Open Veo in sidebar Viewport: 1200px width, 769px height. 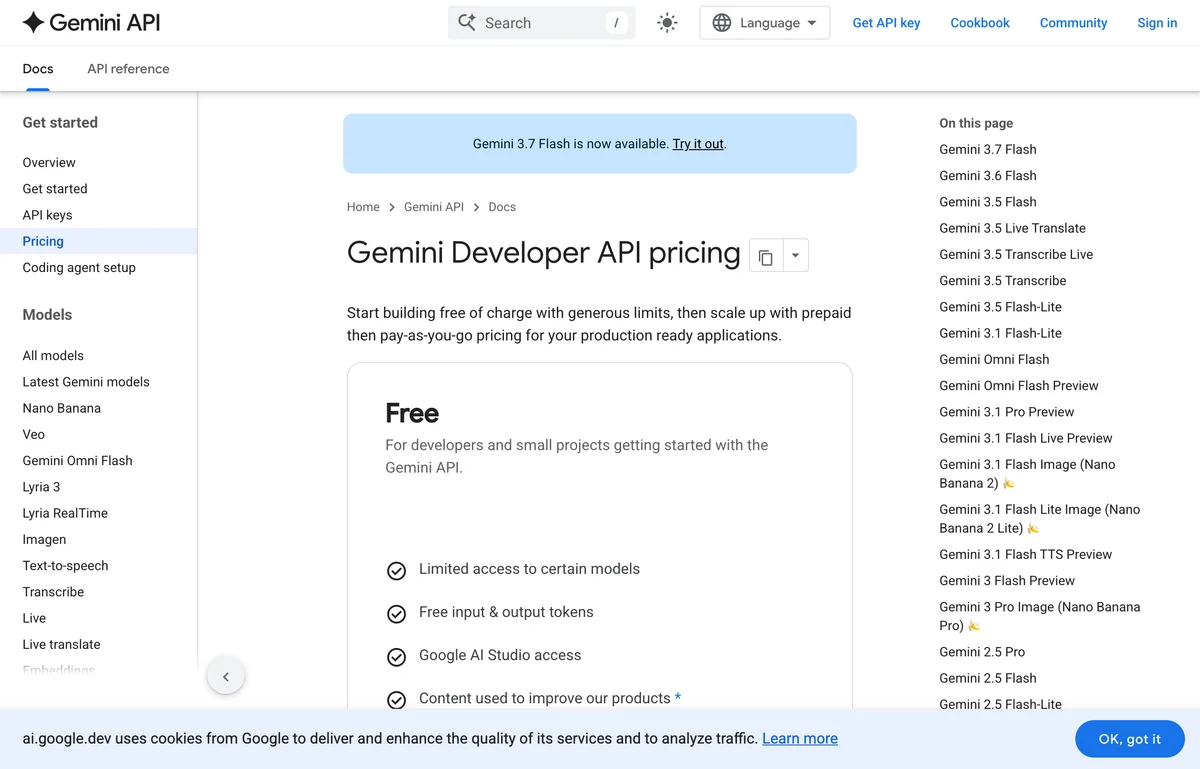[34, 434]
